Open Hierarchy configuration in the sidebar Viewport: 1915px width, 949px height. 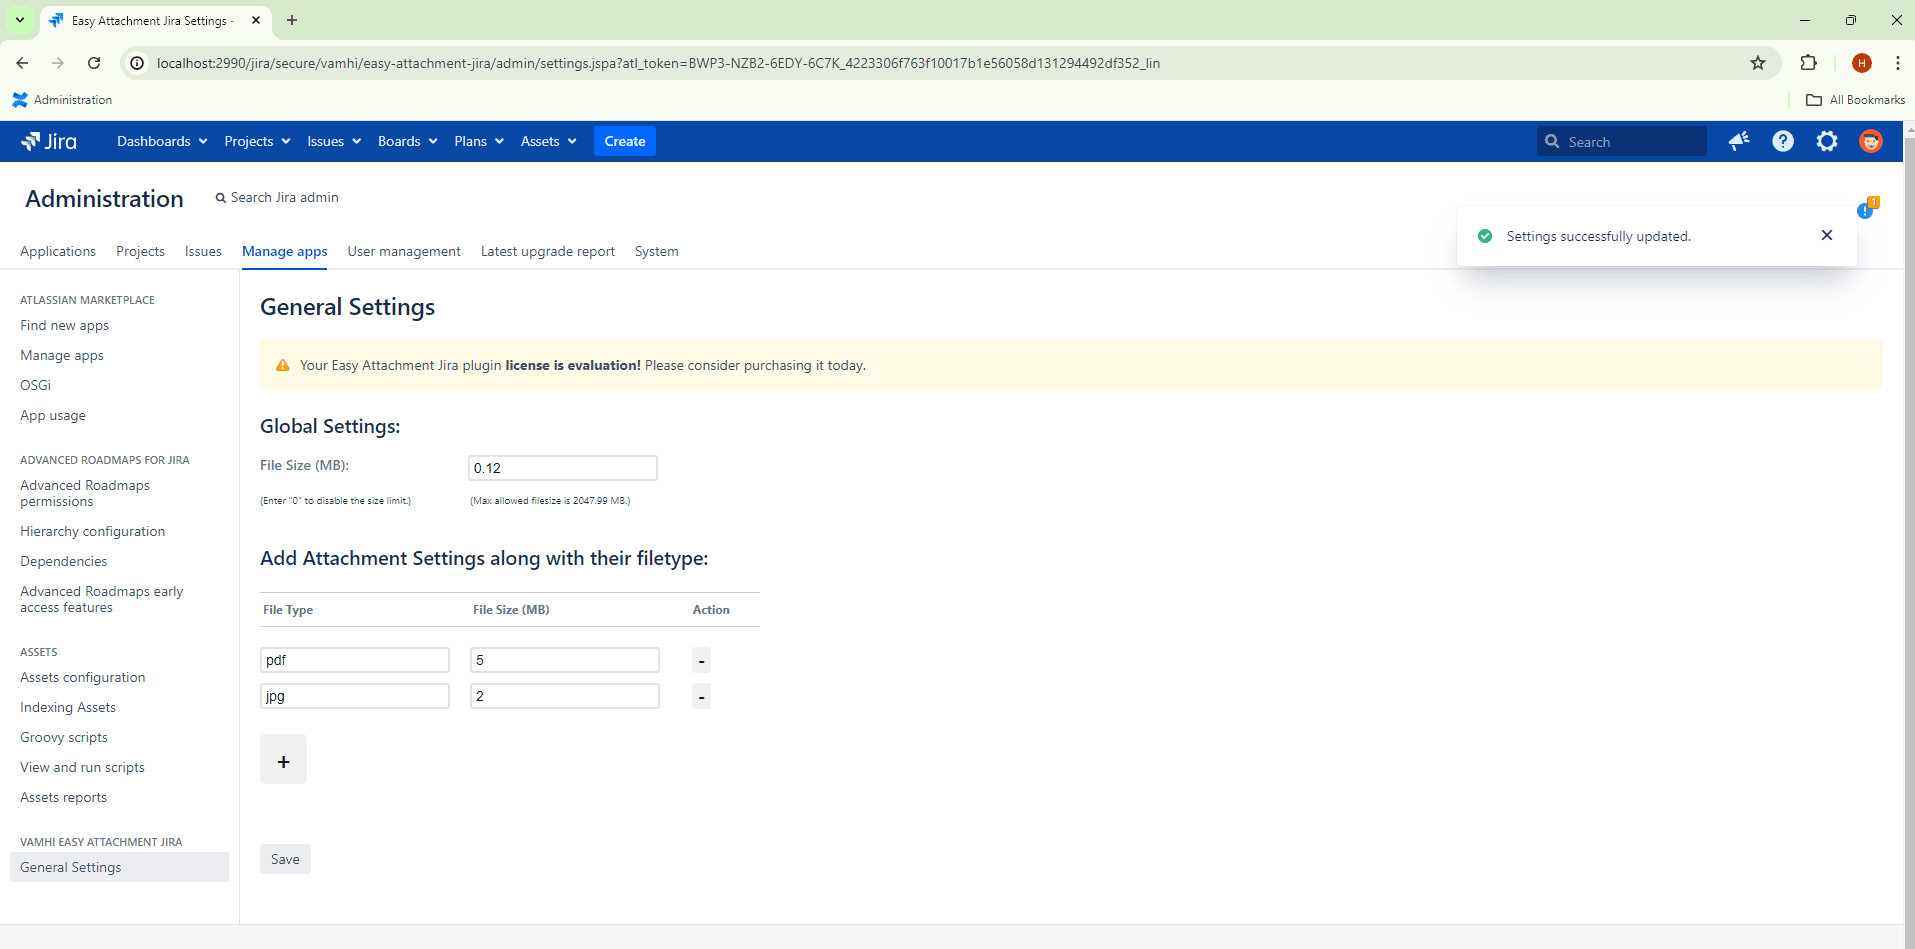[x=92, y=531]
